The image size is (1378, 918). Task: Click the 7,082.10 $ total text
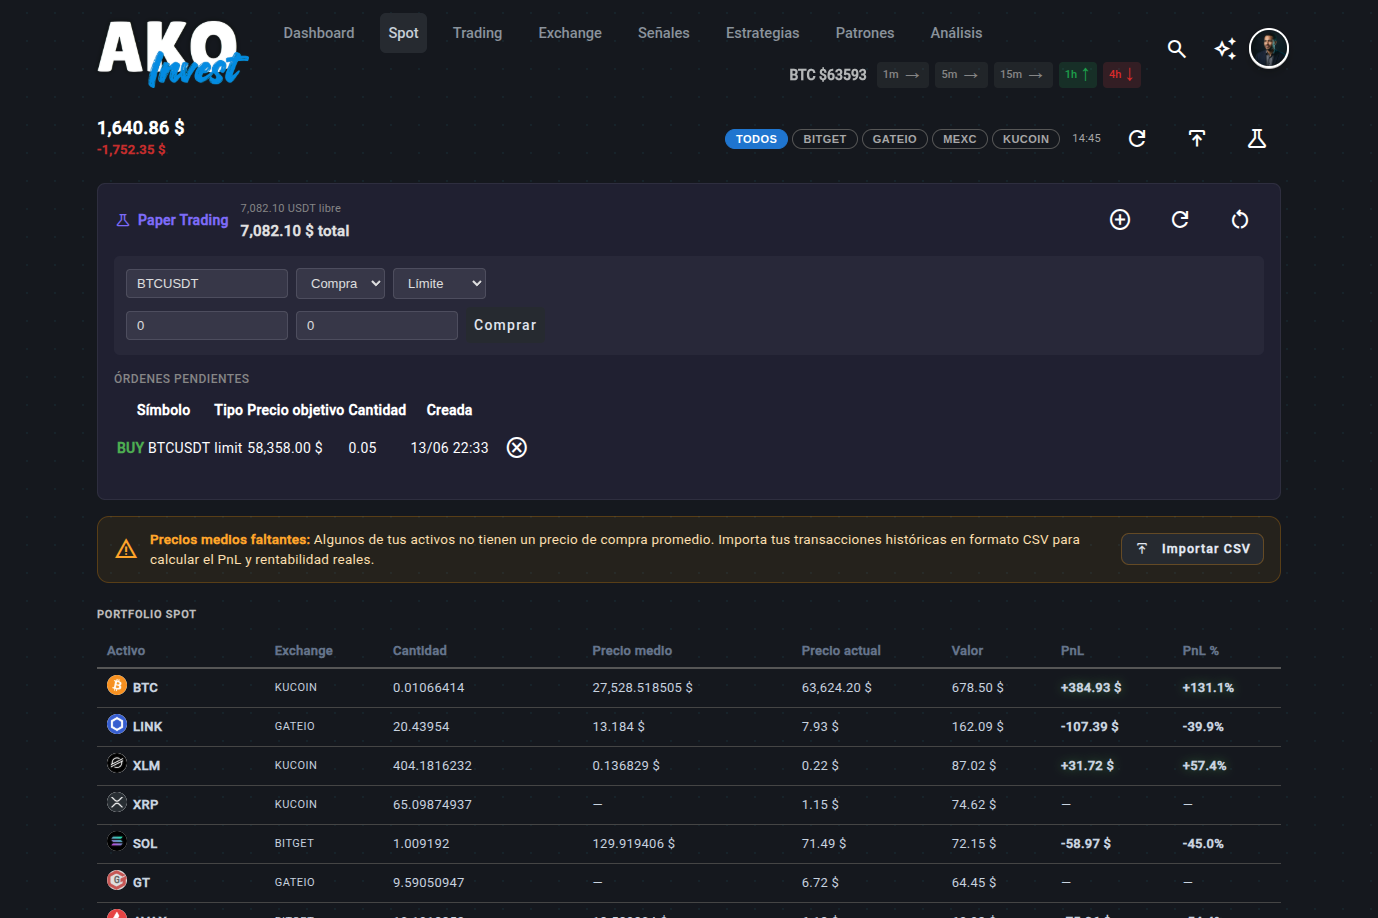click(x=295, y=231)
